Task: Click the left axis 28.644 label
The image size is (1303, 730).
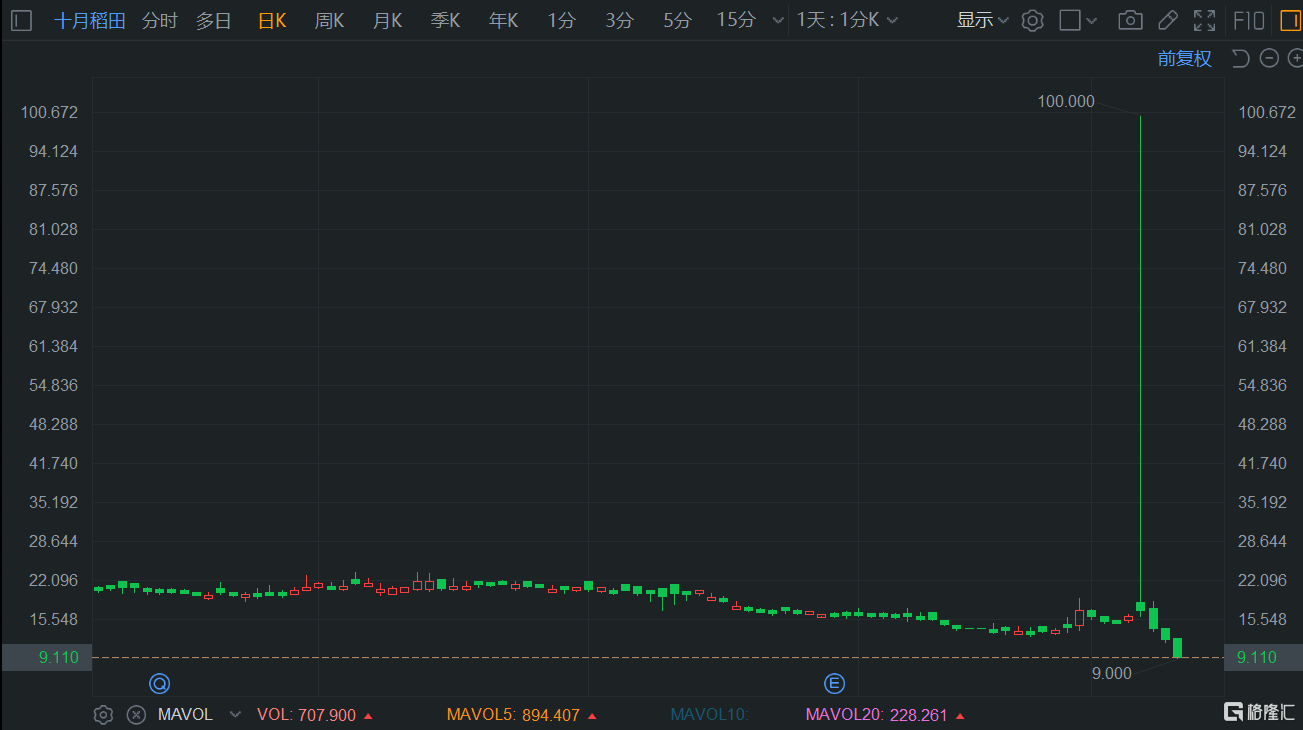Action: 53,541
